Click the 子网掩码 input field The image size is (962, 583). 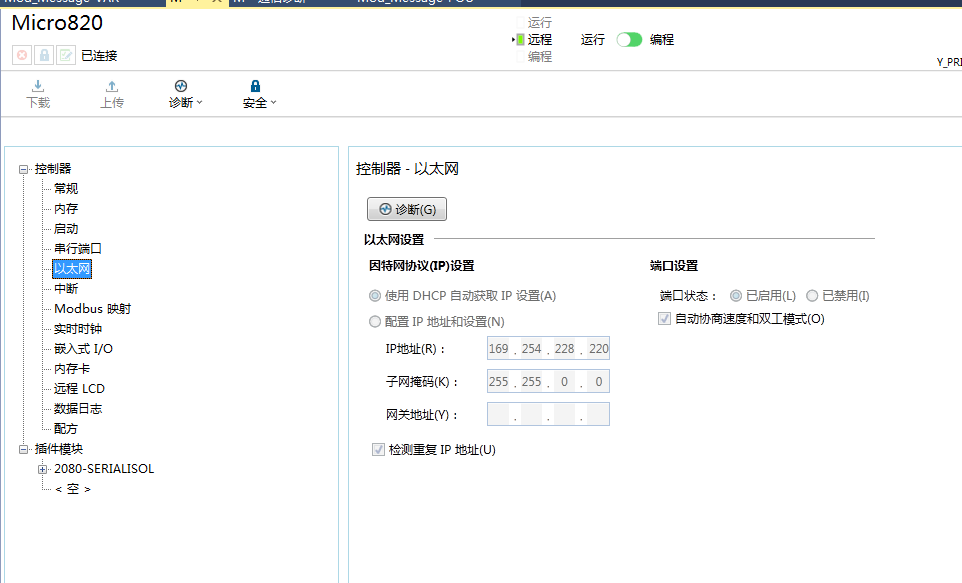click(548, 382)
